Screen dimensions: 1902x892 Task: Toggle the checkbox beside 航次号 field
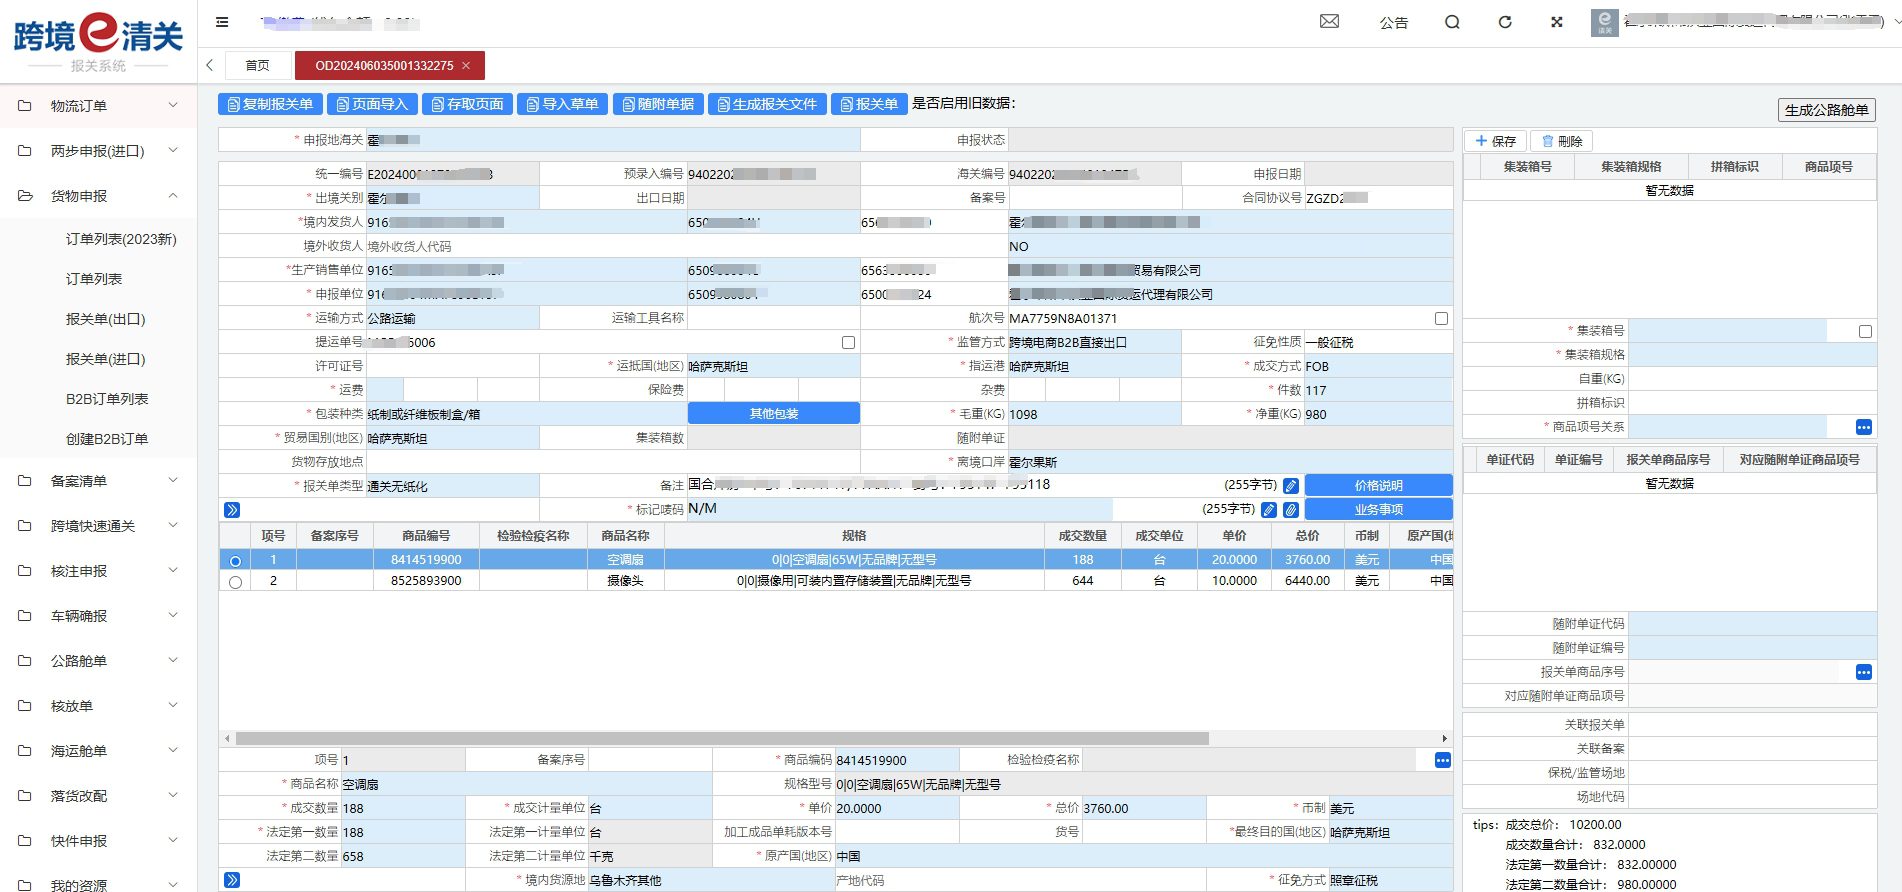pos(1441,319)
